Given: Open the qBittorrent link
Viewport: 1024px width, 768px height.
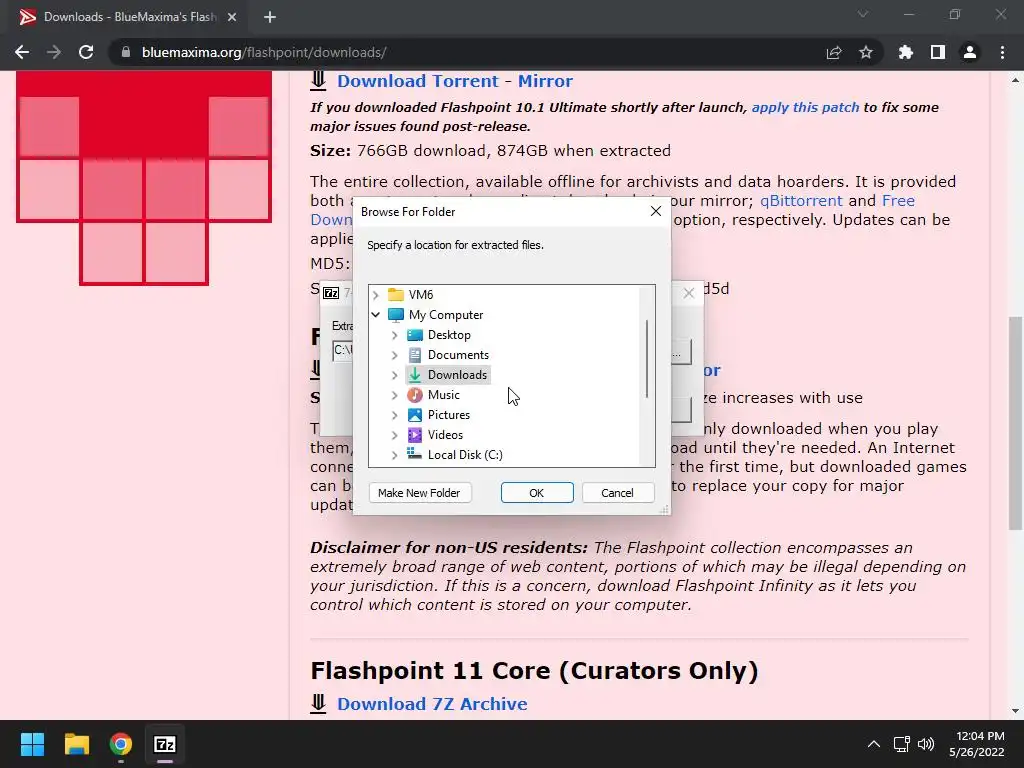Looking at the screenshot, I should (801, 200).
